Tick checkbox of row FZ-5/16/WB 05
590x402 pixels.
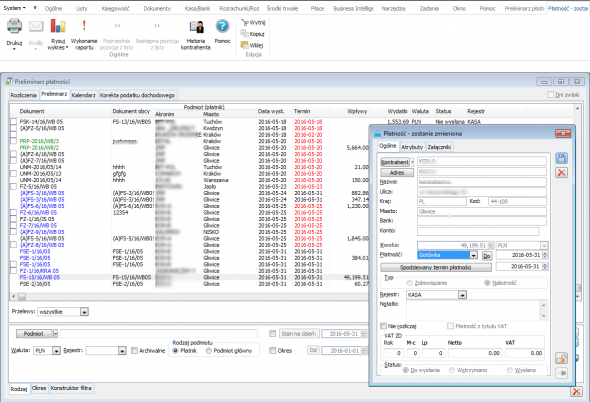pyautogui.click(x=14, y=186)
